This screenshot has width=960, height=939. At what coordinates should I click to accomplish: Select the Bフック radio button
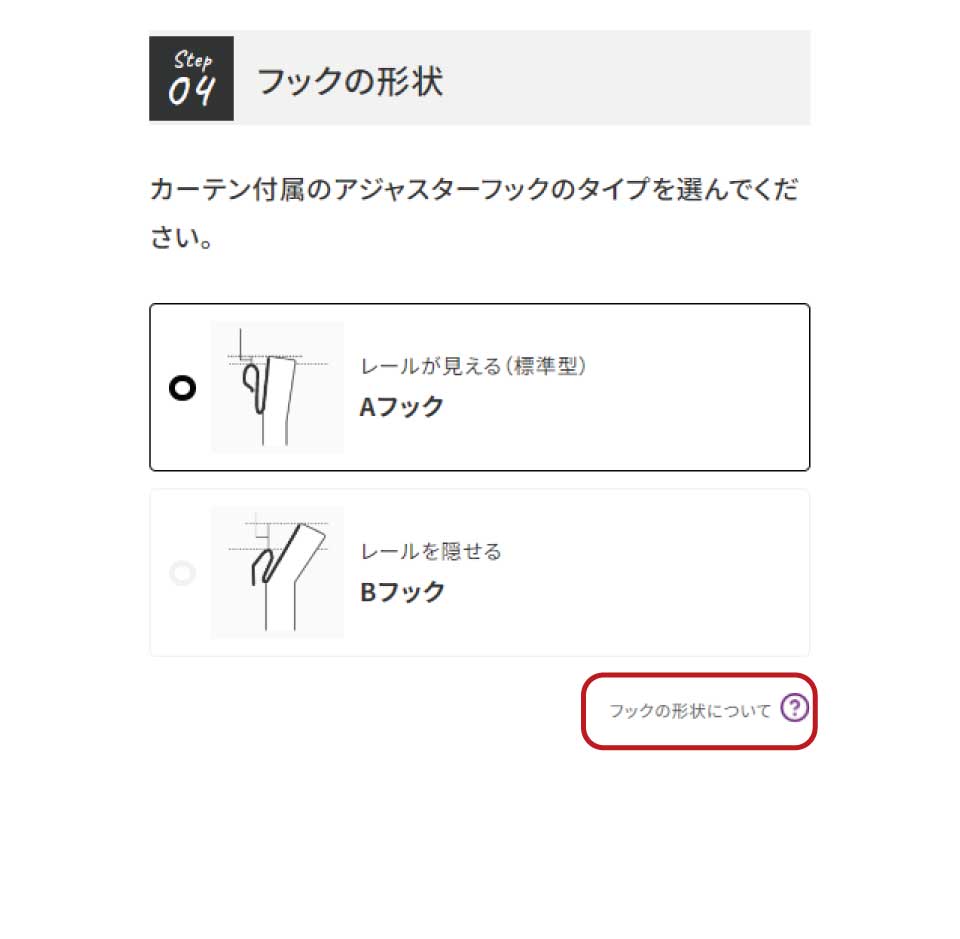[182, 573]
